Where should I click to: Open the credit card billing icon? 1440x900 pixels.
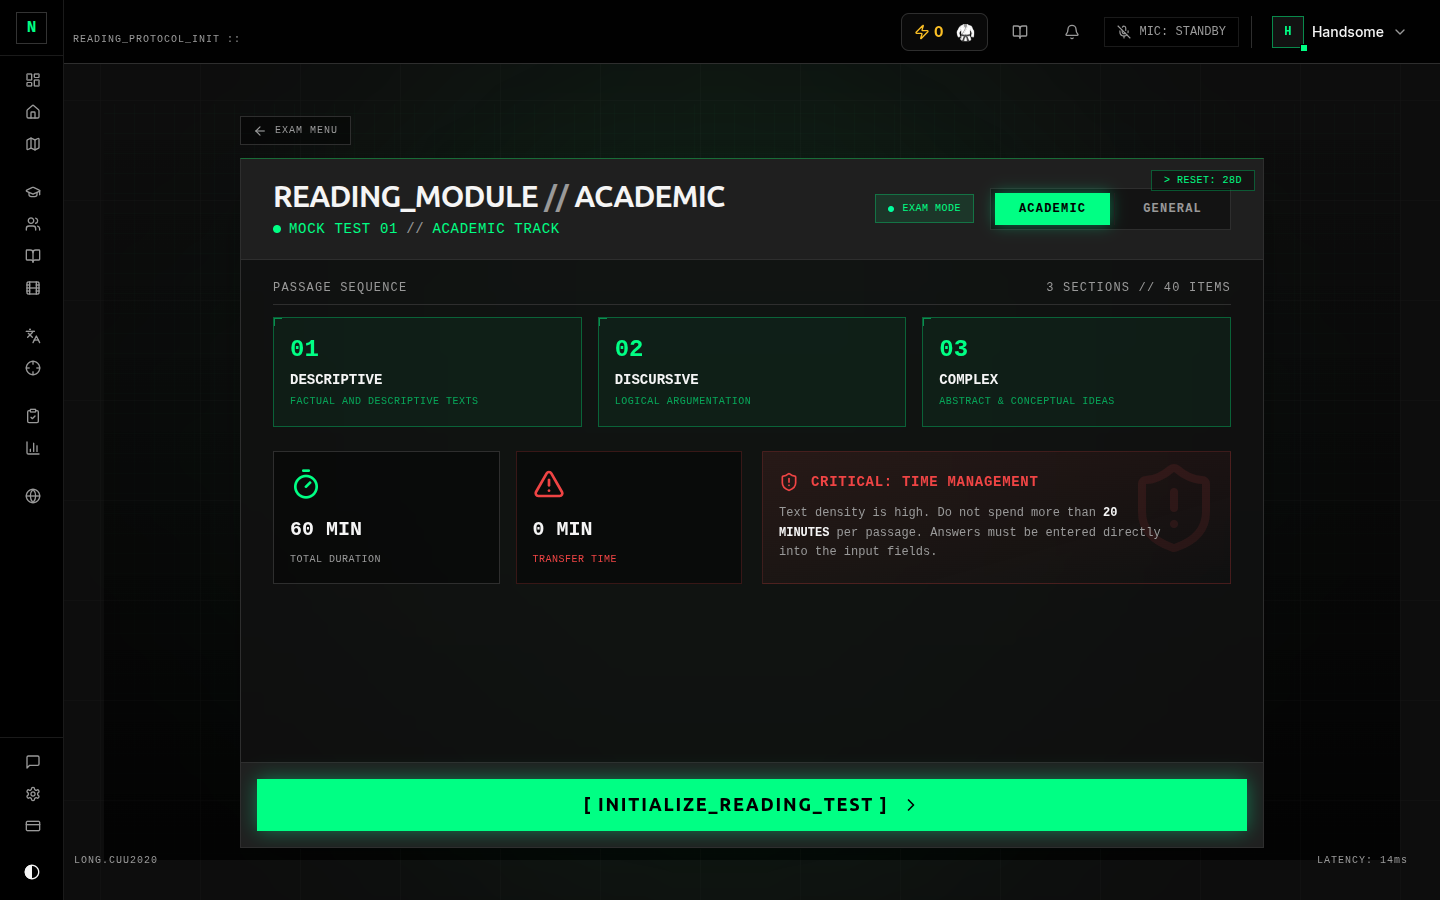click(33, 826)
